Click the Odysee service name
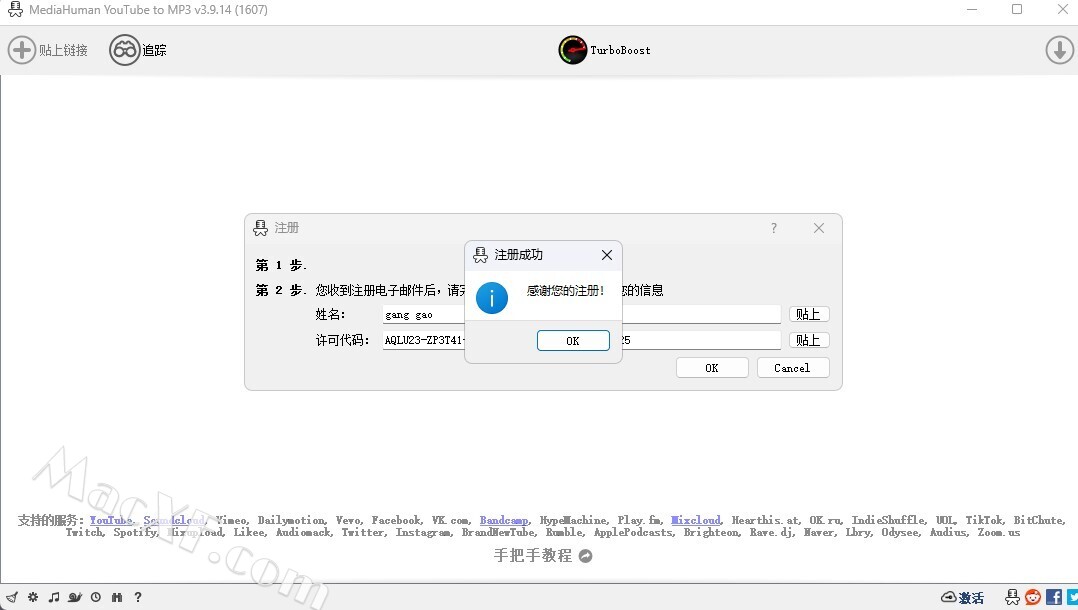Image resolution: width=1078 pixels, height=610 pixels. click(x=901, y=532)
